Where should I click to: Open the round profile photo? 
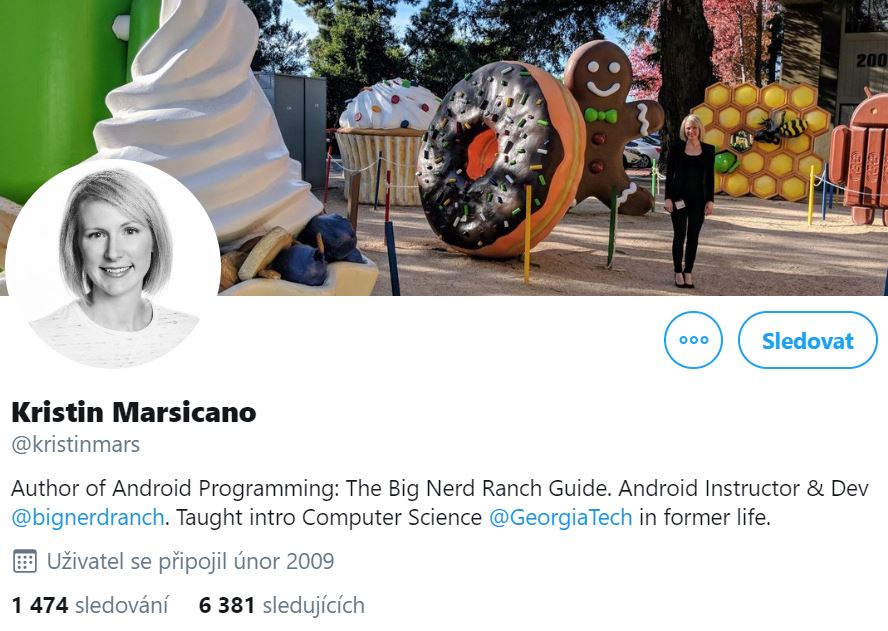(x=113, y=266)
